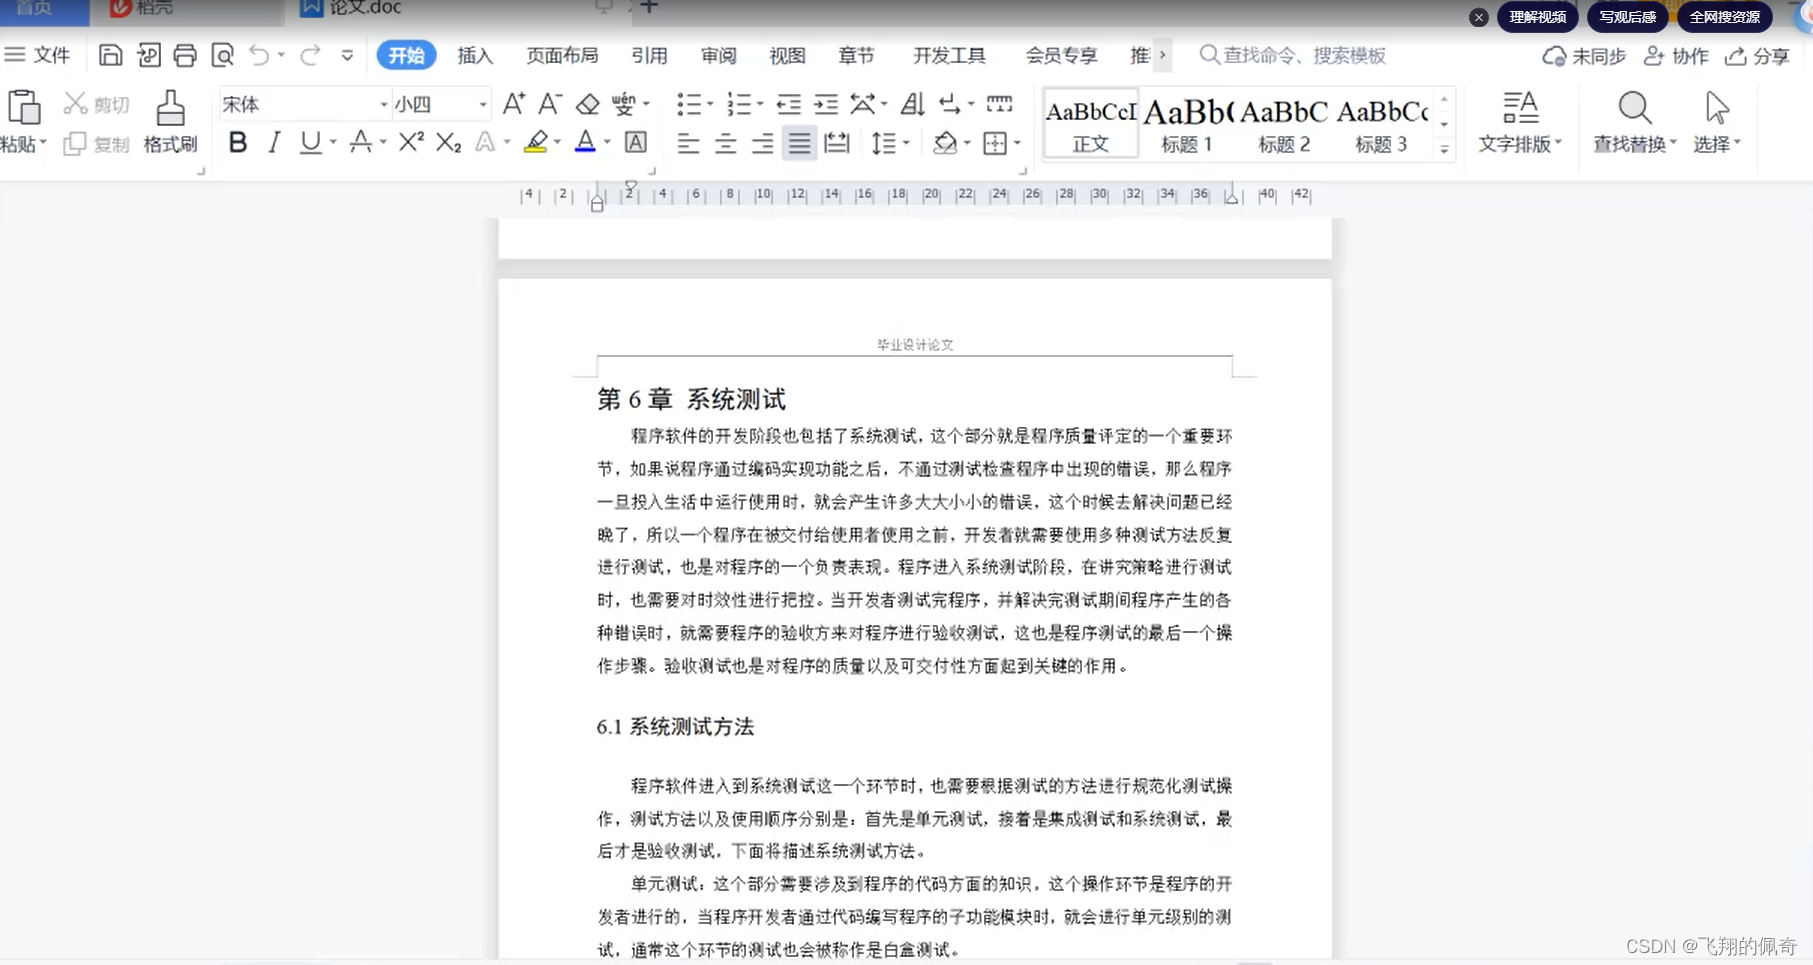Click the numbered list icon
This screenshot has height=965, width=1813.
738,104
